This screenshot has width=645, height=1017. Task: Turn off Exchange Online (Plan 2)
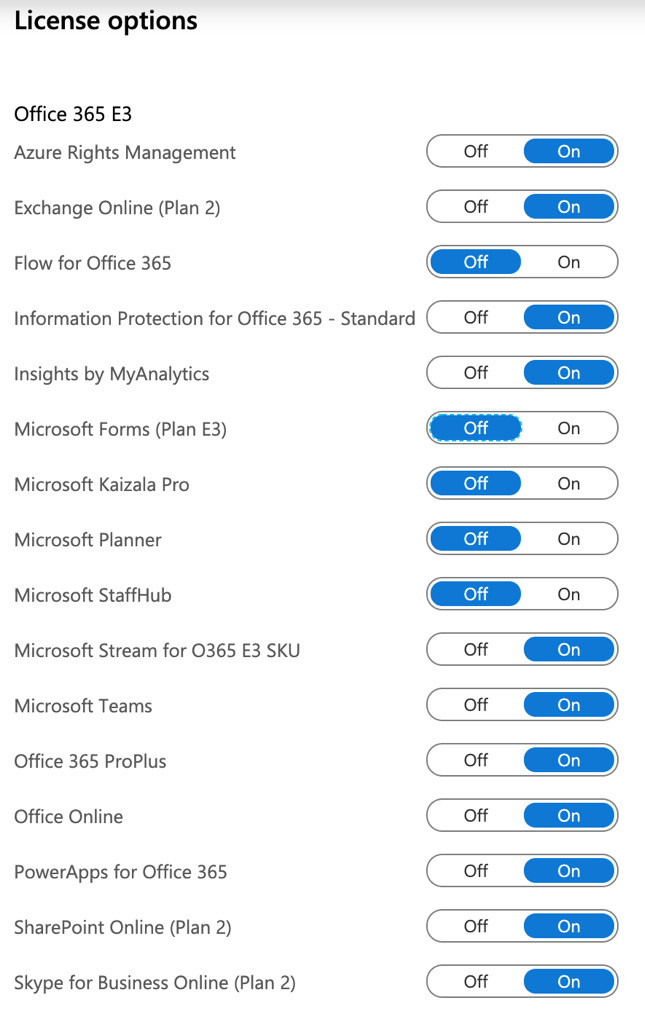click(x=475, y=207)
